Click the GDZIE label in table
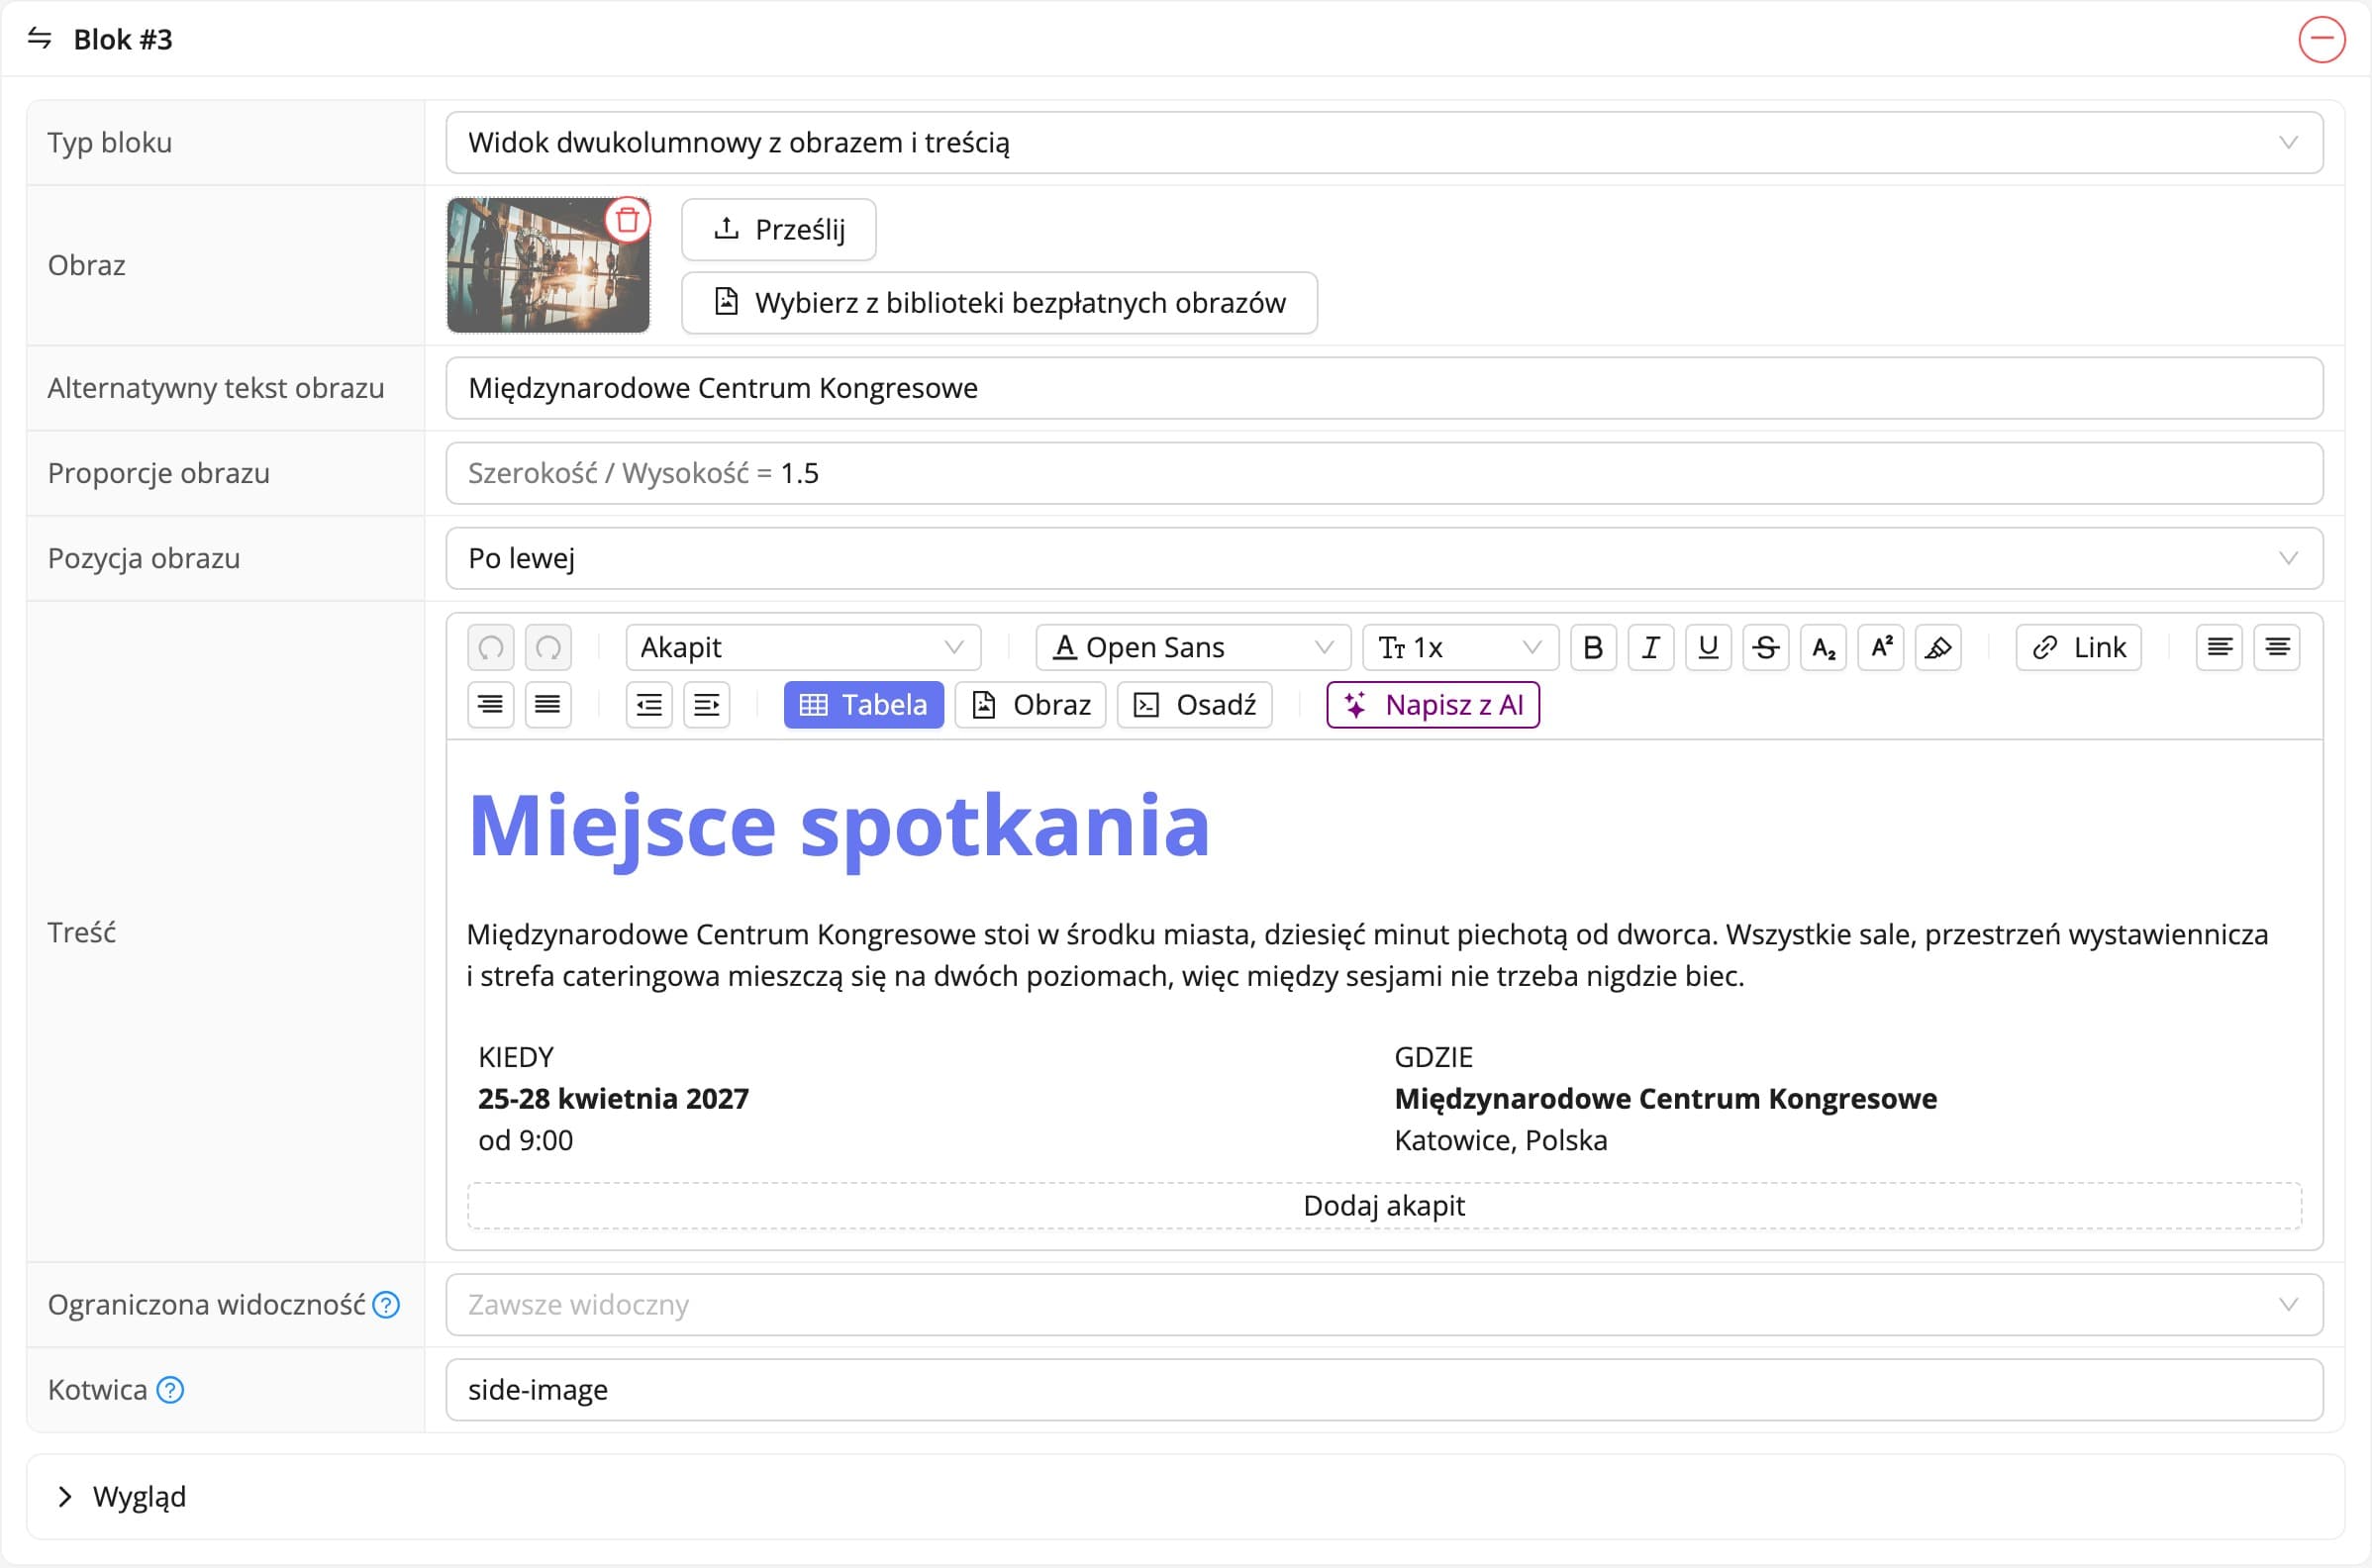 (1433, 1057)
